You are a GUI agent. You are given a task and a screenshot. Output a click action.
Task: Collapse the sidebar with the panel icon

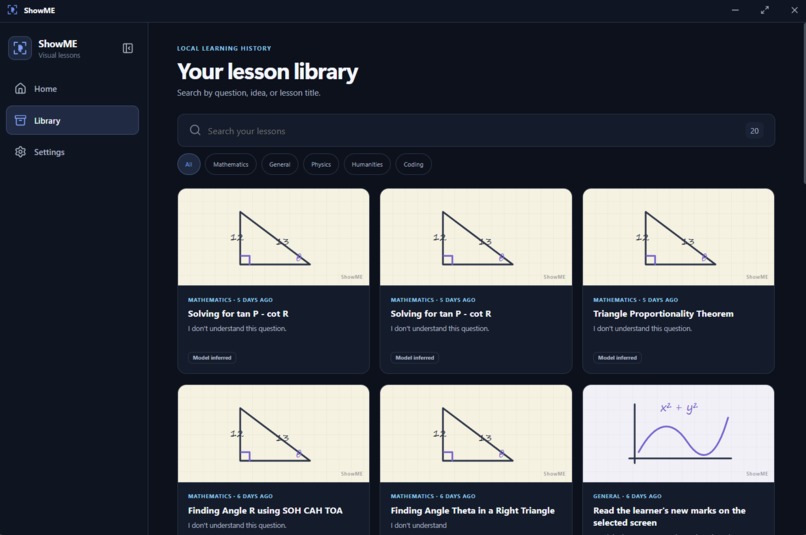pyautogui.click(x=127, y=48)
